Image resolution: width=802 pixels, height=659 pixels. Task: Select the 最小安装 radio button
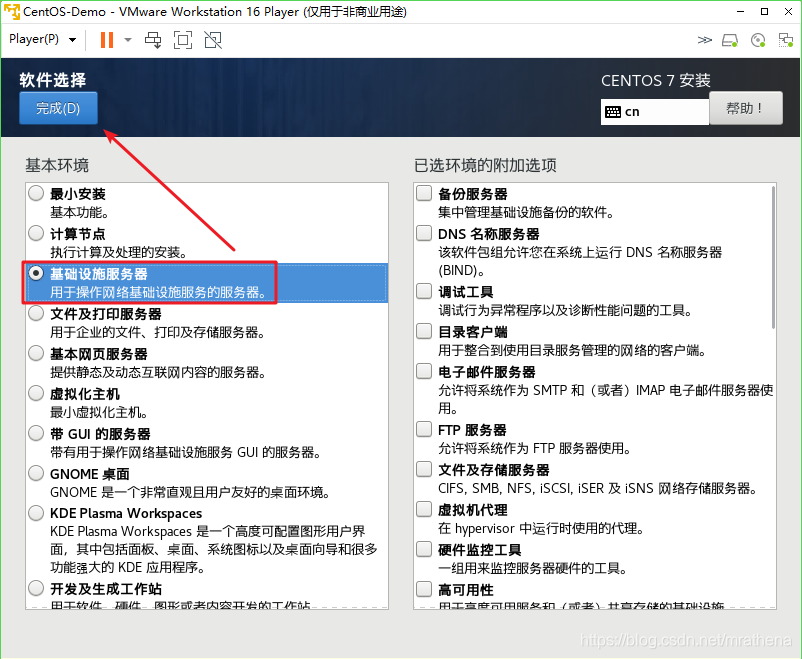[36, 193]
